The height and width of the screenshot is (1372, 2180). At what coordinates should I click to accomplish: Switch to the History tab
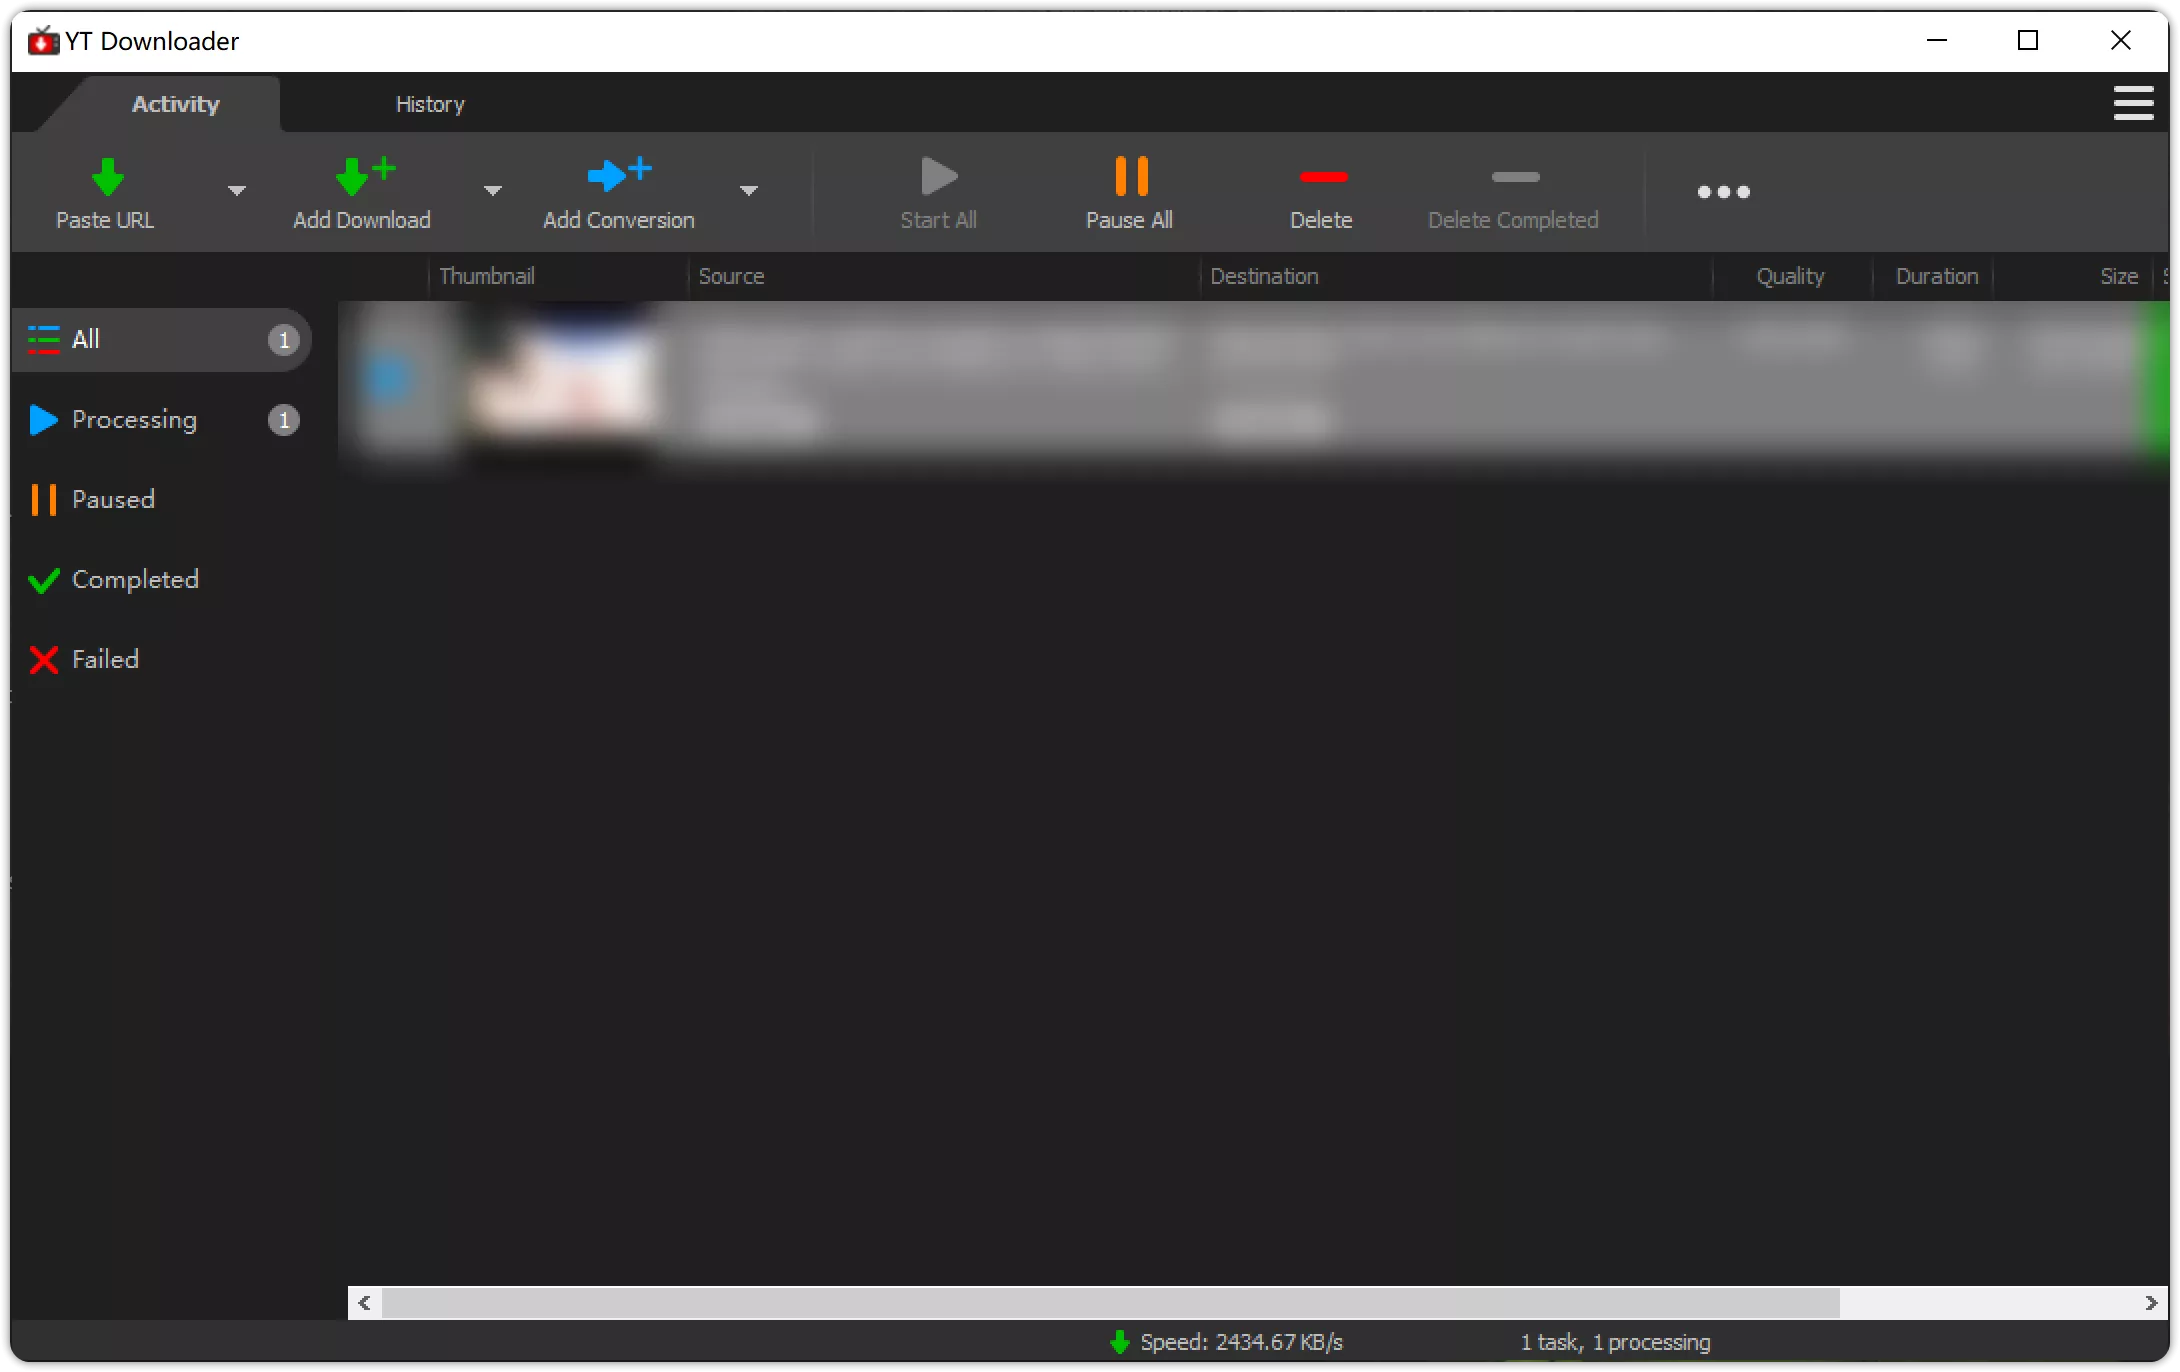point(430,103)
